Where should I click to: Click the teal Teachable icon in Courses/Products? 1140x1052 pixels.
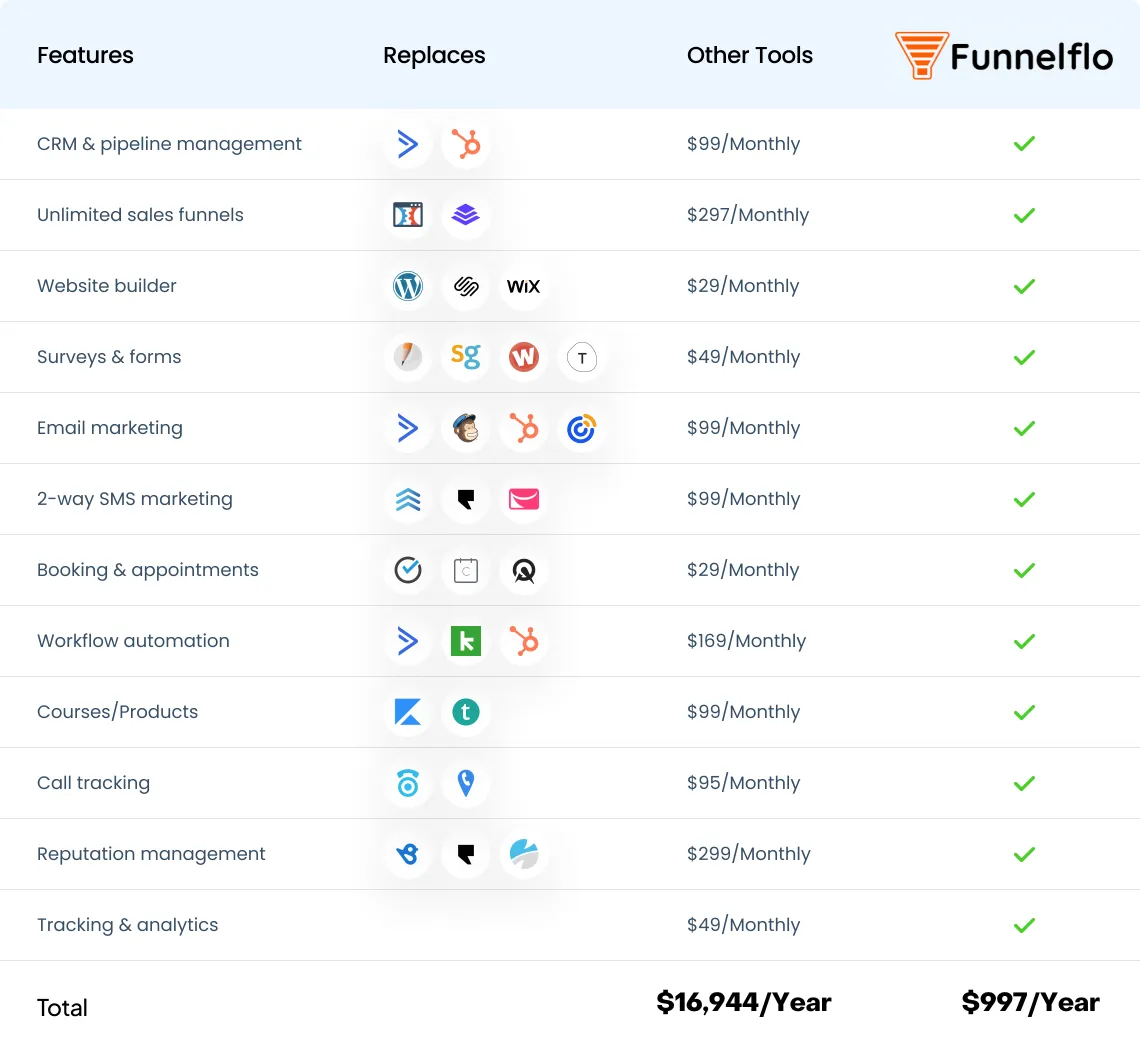pos(466,712)
